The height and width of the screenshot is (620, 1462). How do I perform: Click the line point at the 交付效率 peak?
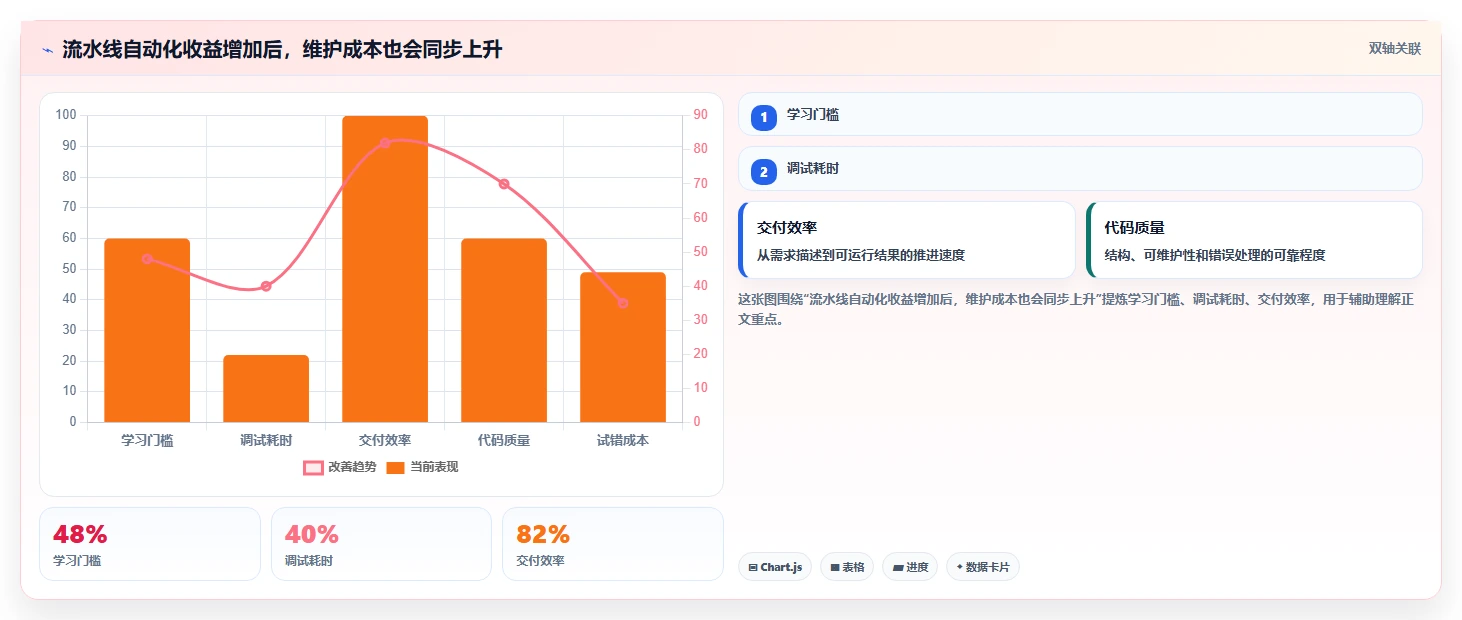pyautogui.click(x=385, y=143)
